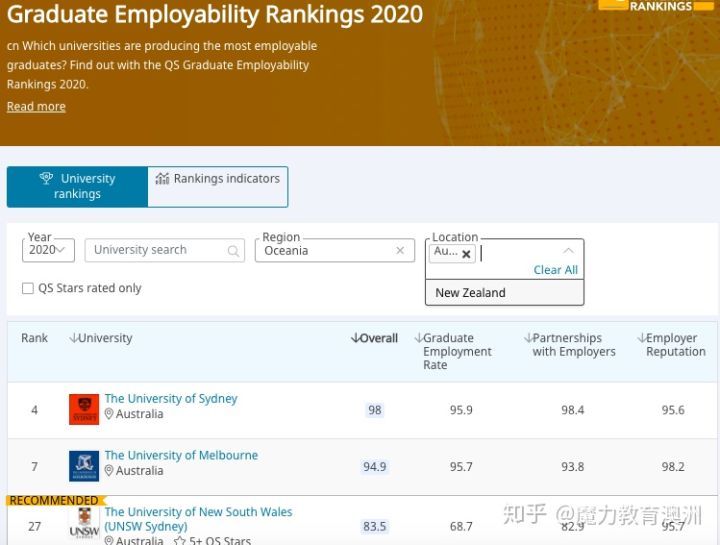Click location pin icon under Sydney
This screenshot has height=545, width=720.
click(109, 414)
